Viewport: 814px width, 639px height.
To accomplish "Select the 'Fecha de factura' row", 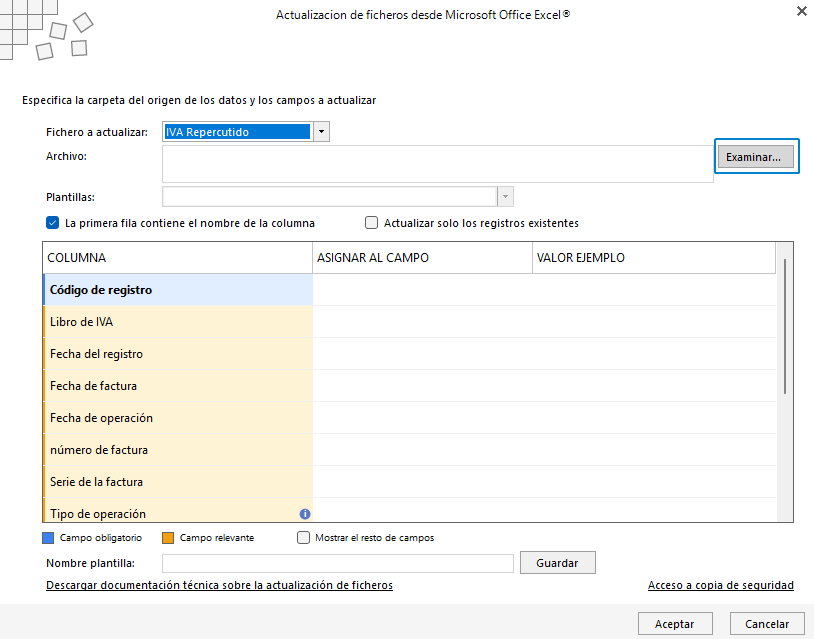I will [x=410, y=386].
